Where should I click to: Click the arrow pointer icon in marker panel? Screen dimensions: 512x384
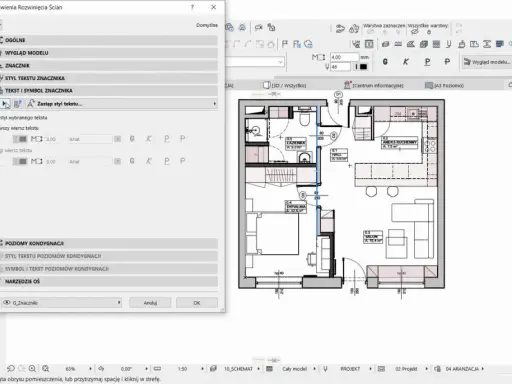5,104
